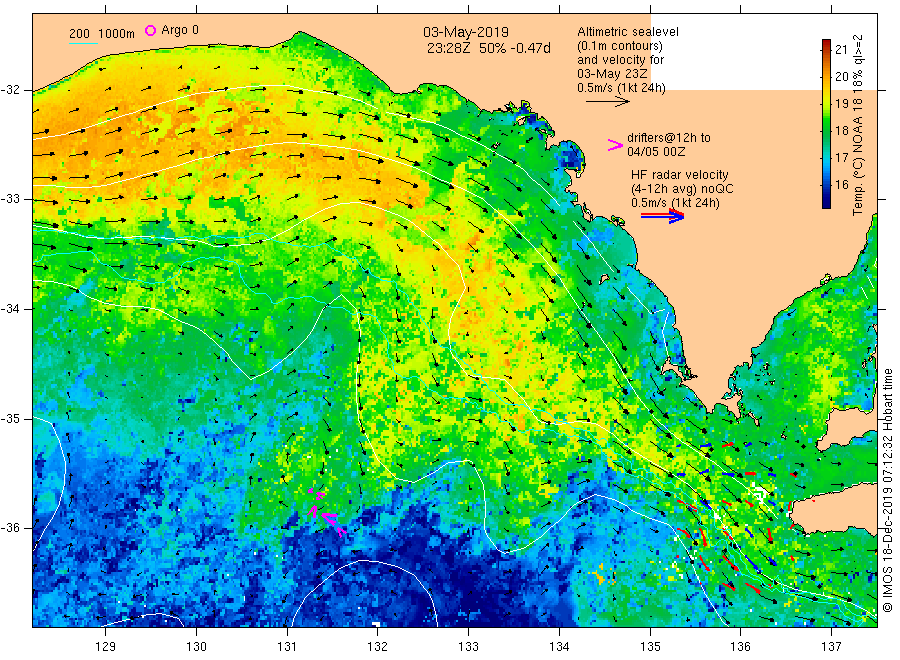Viewport: 900px width, 660px height.
Task: Click the latitude label -36
Action: coord(10,527)
